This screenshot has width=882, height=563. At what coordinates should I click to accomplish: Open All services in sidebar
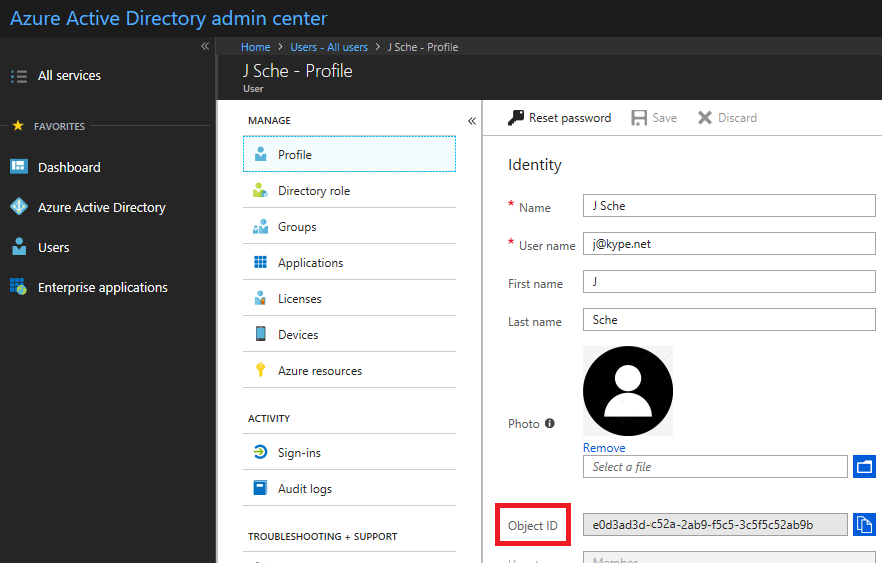69,75
